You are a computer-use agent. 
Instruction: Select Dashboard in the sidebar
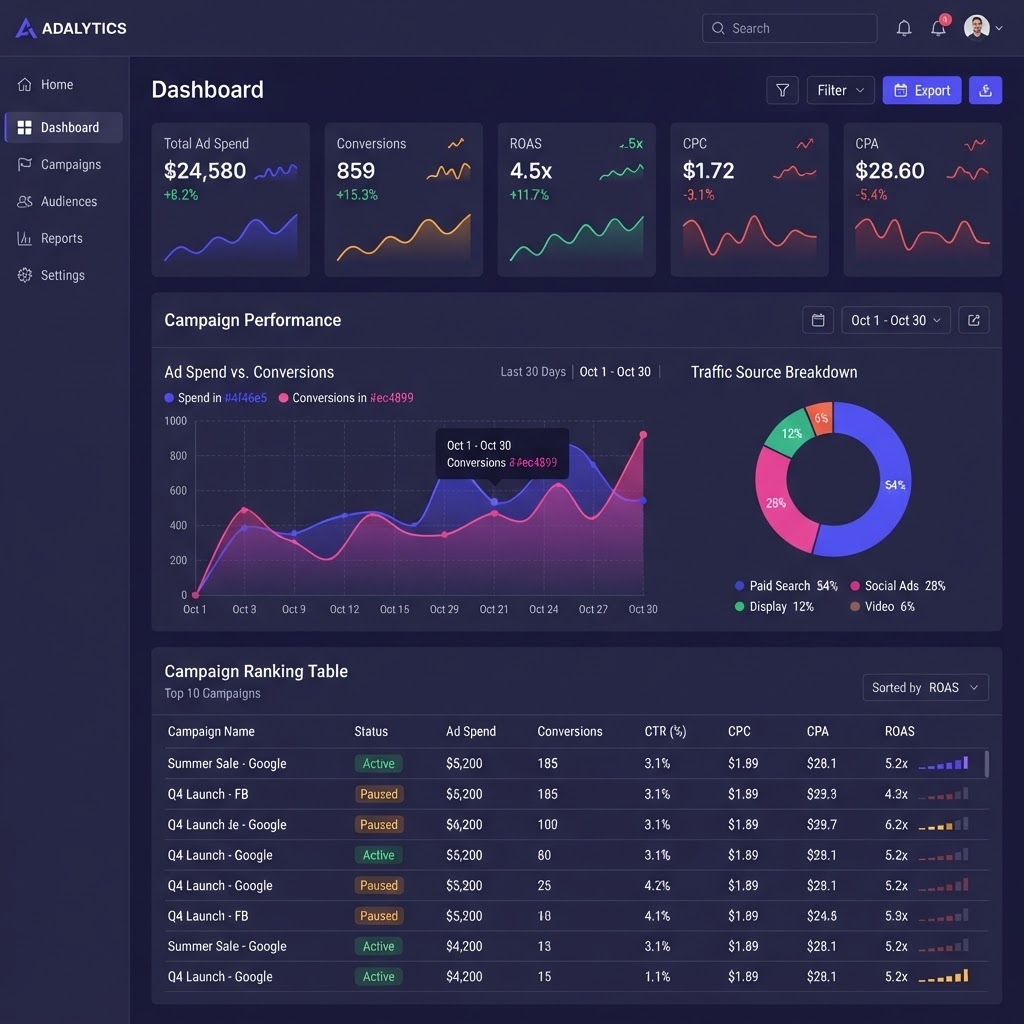(63, 127)
